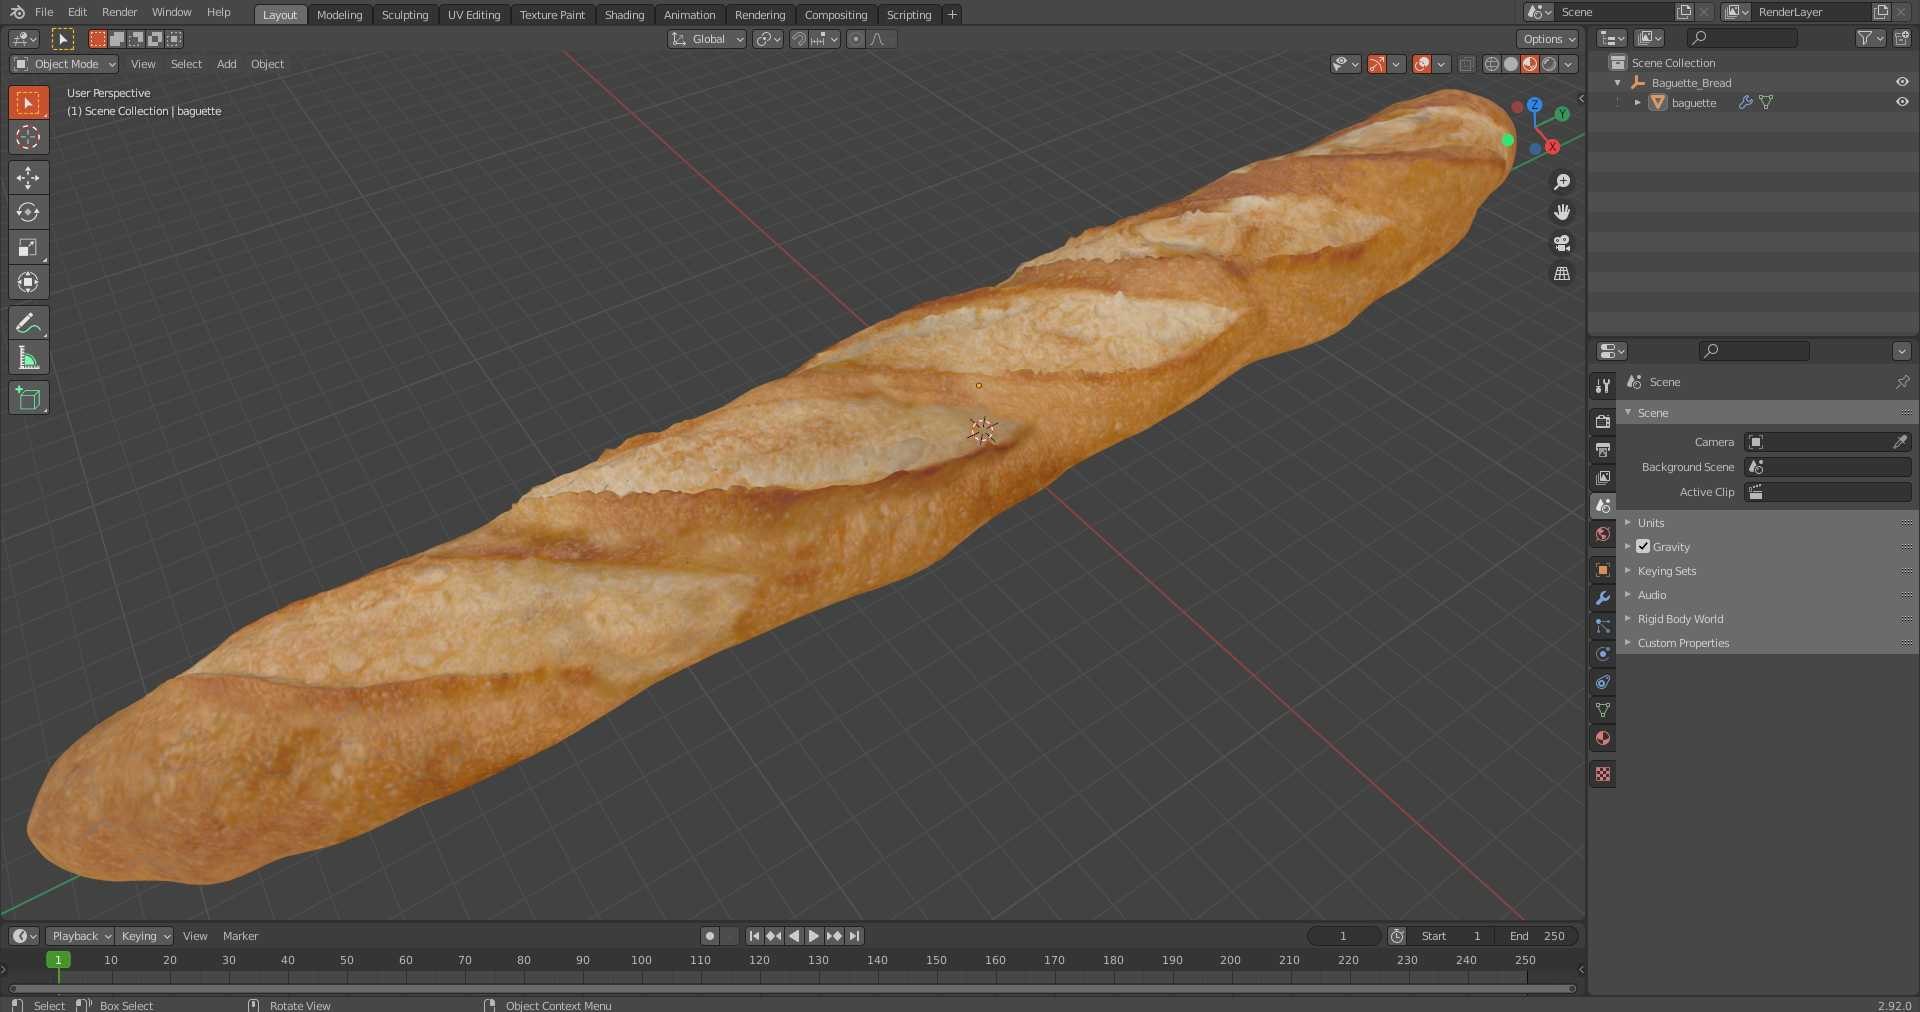Screen dimensions: 1920x1012
Task: Select the Cursor tool in toolbar
Action: coord(28,137)
